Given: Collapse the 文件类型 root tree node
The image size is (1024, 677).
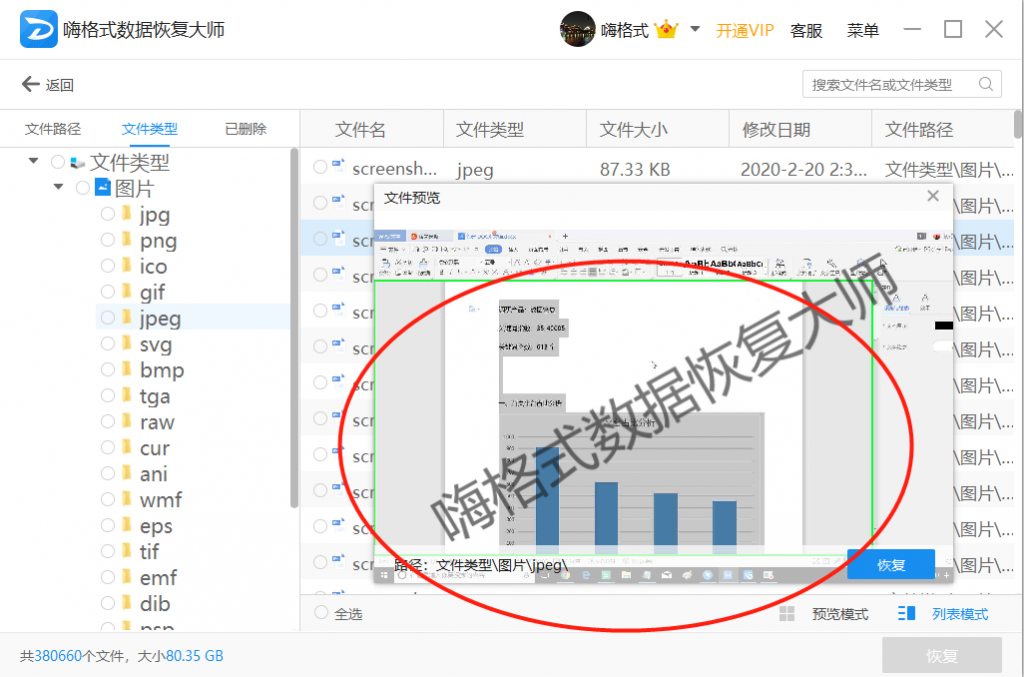Looking at the screenshot, I should (33, 161).
